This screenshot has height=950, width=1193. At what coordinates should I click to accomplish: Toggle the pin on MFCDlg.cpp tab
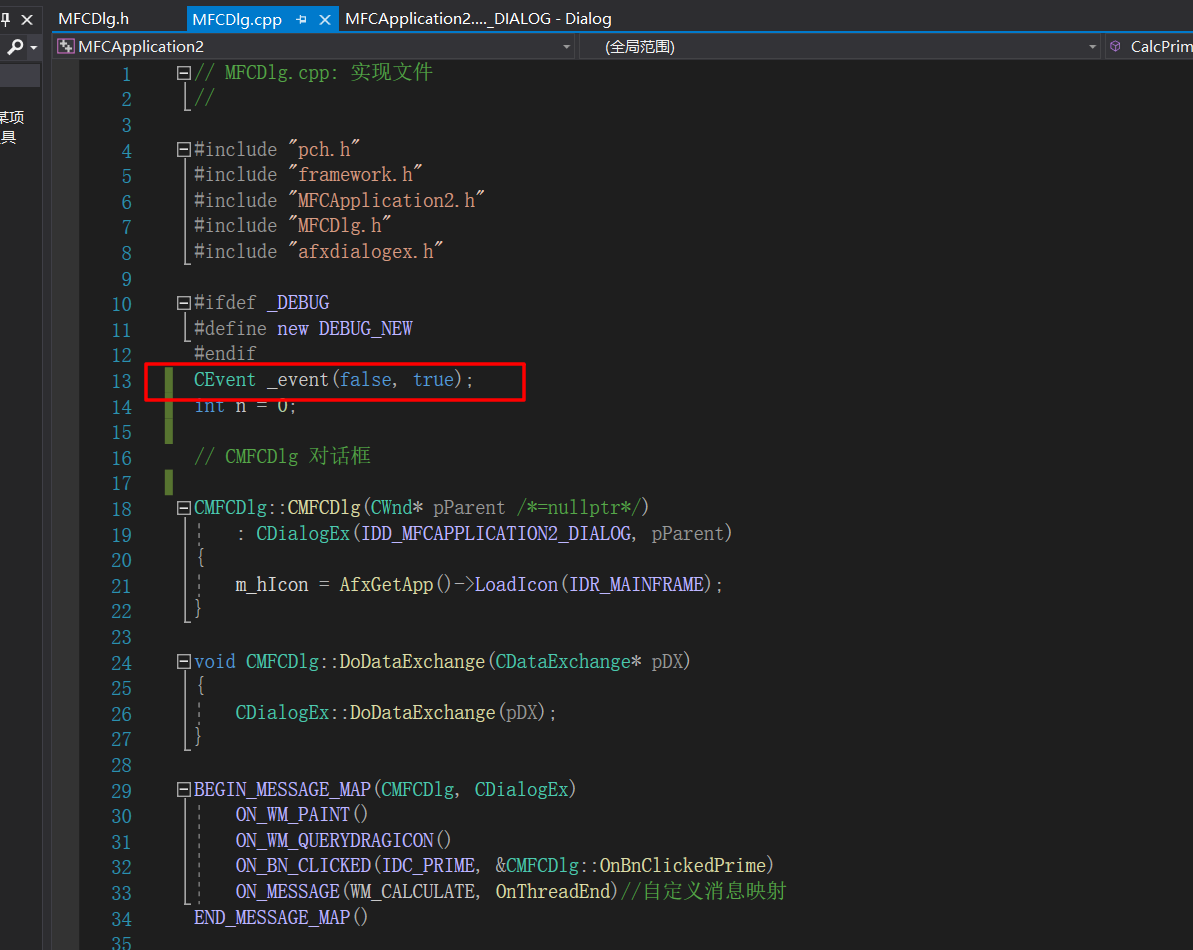pyautogui.click(x=301, y=19)
